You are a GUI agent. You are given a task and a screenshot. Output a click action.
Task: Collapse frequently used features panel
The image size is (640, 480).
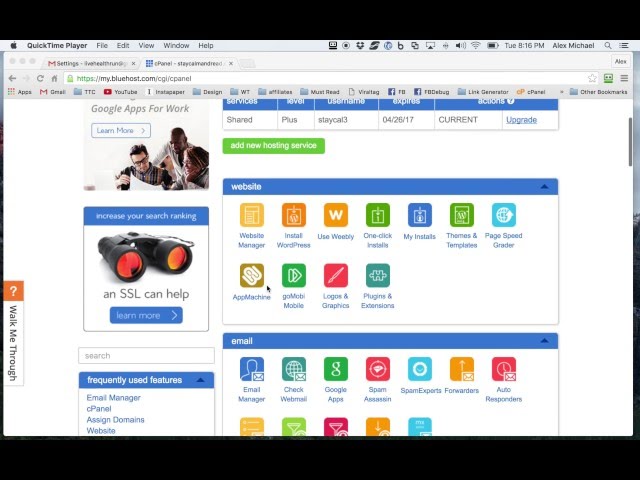200,380
